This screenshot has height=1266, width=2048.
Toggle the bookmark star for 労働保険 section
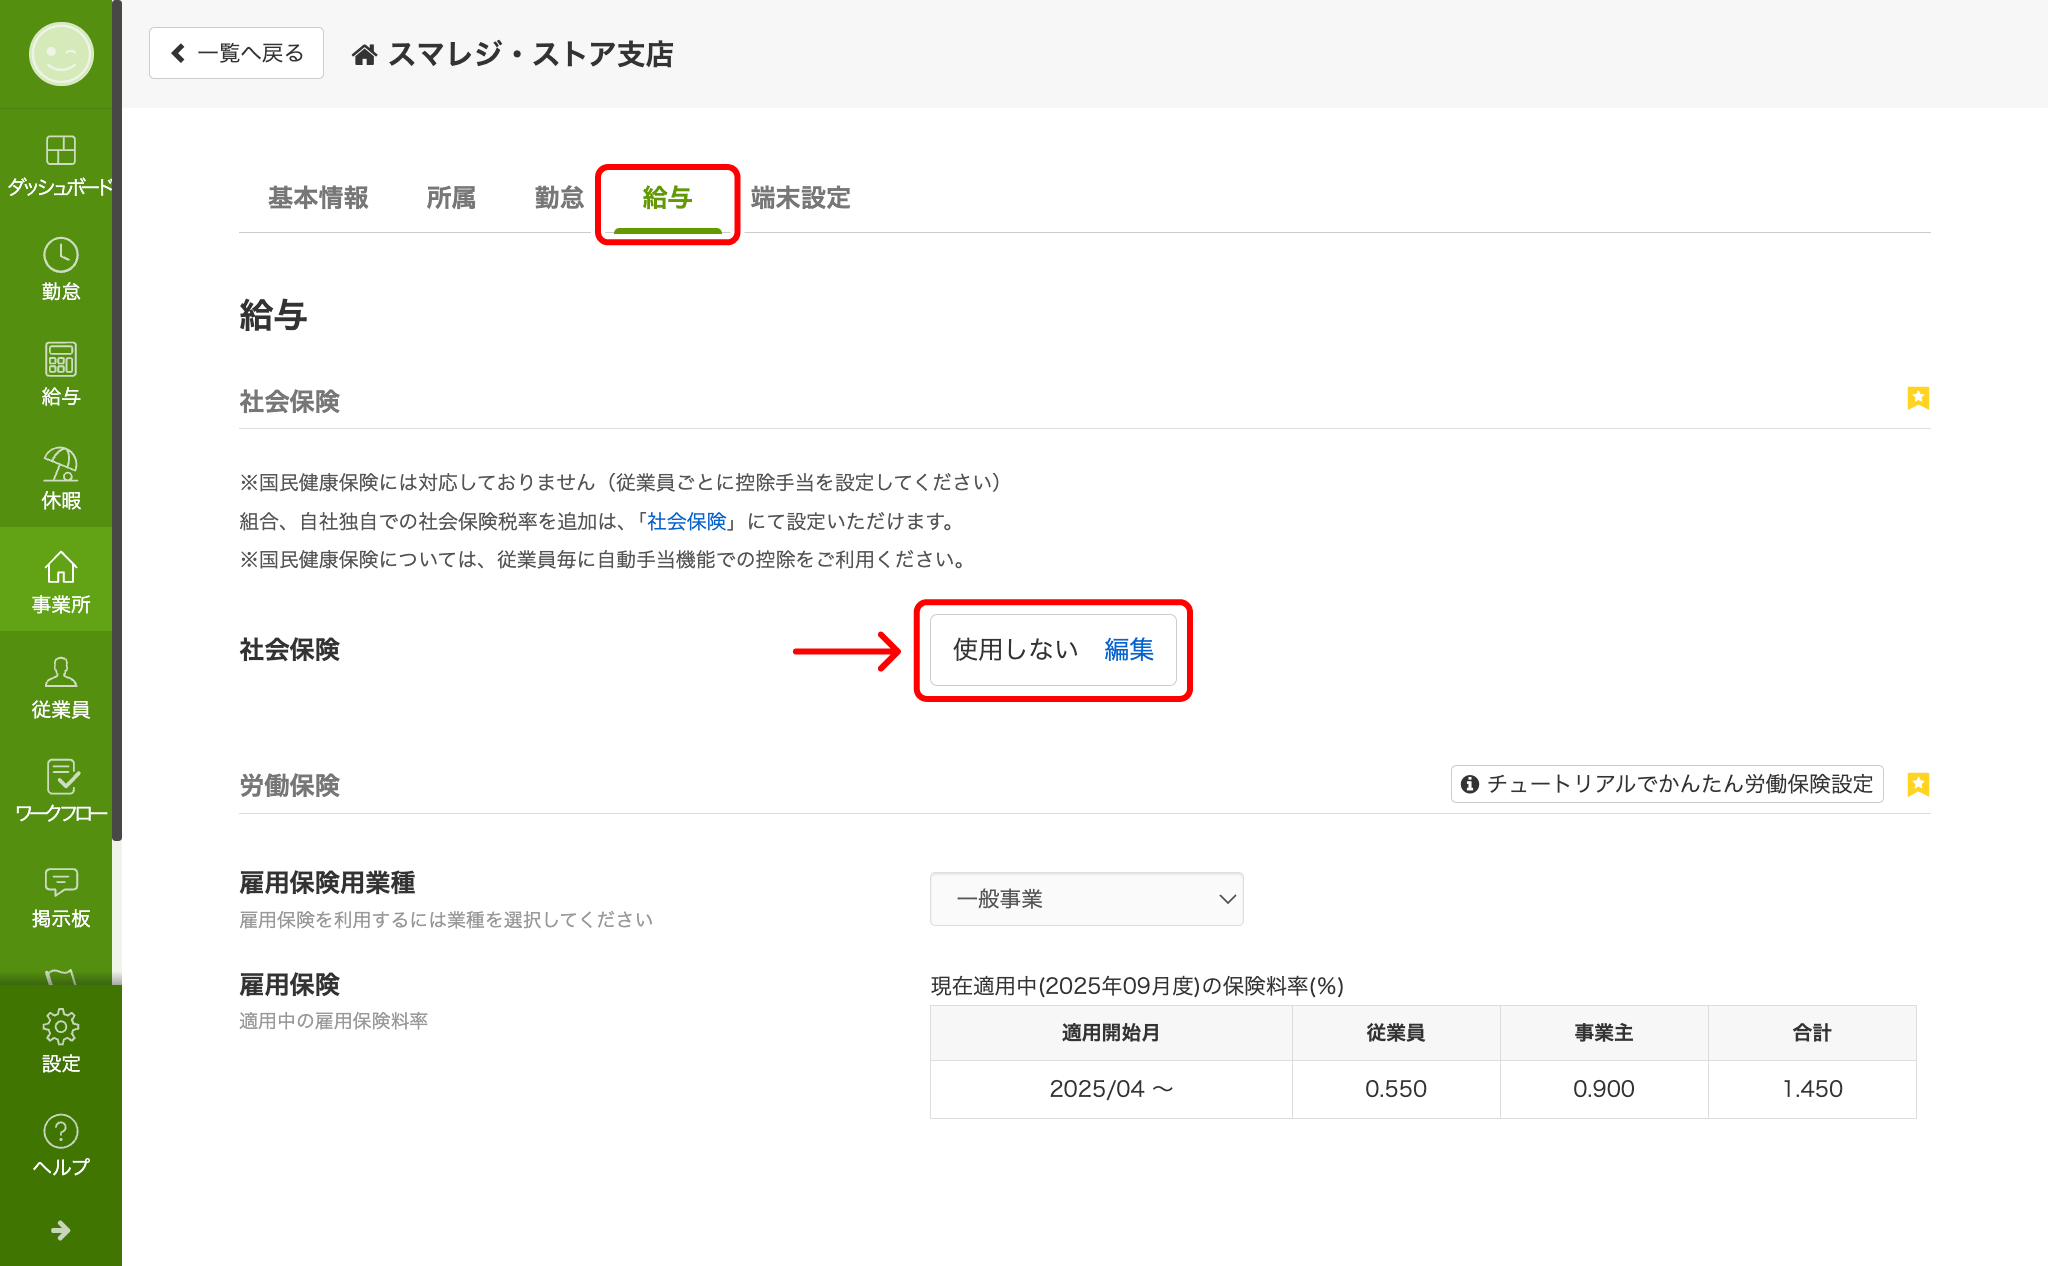coord(1917,785)
